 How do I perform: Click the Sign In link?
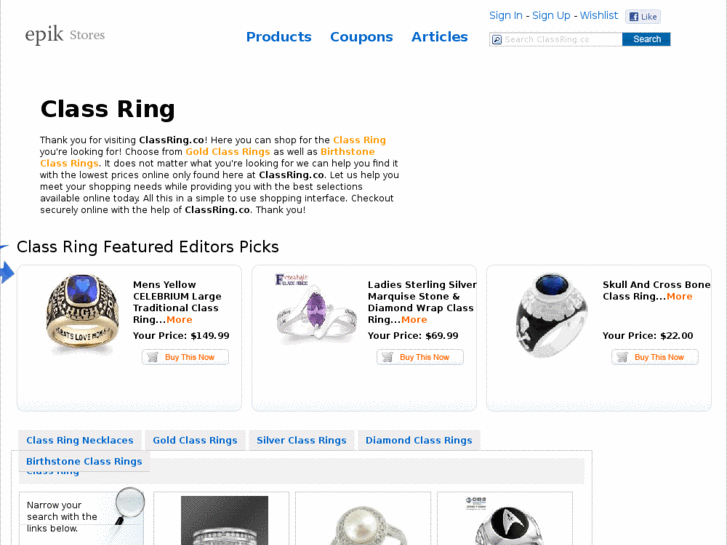tap(505, 15)
